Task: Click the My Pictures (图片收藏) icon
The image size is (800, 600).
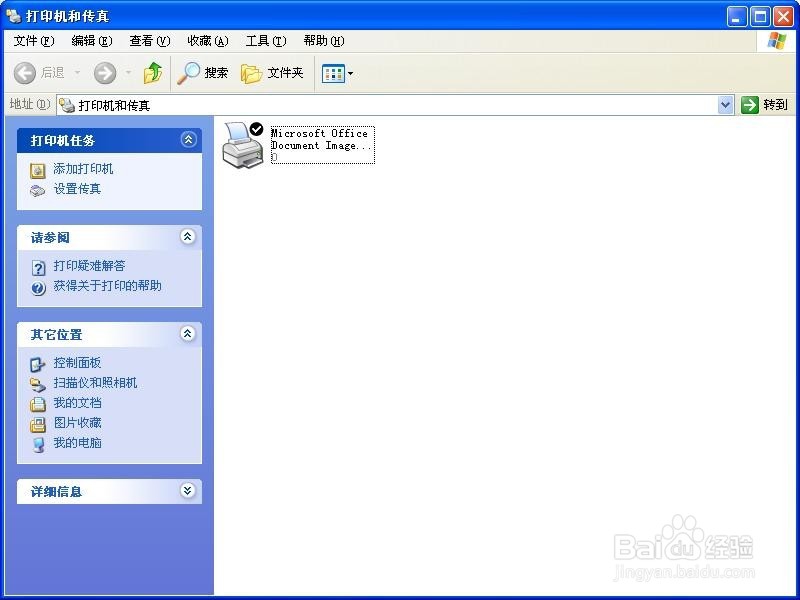Action: click(38, 424)
